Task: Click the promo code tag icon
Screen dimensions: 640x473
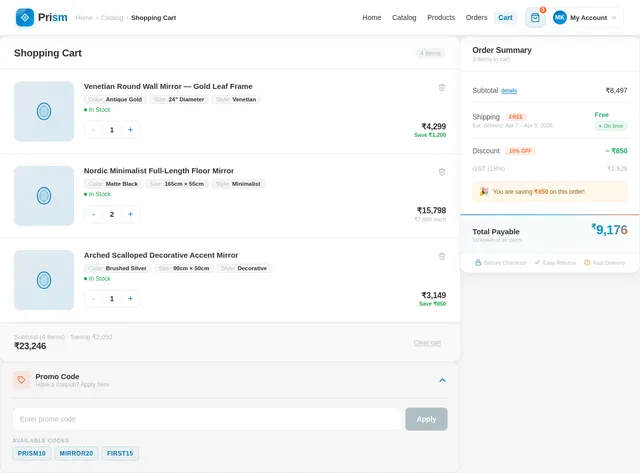Action: click(x=21, y=380)
